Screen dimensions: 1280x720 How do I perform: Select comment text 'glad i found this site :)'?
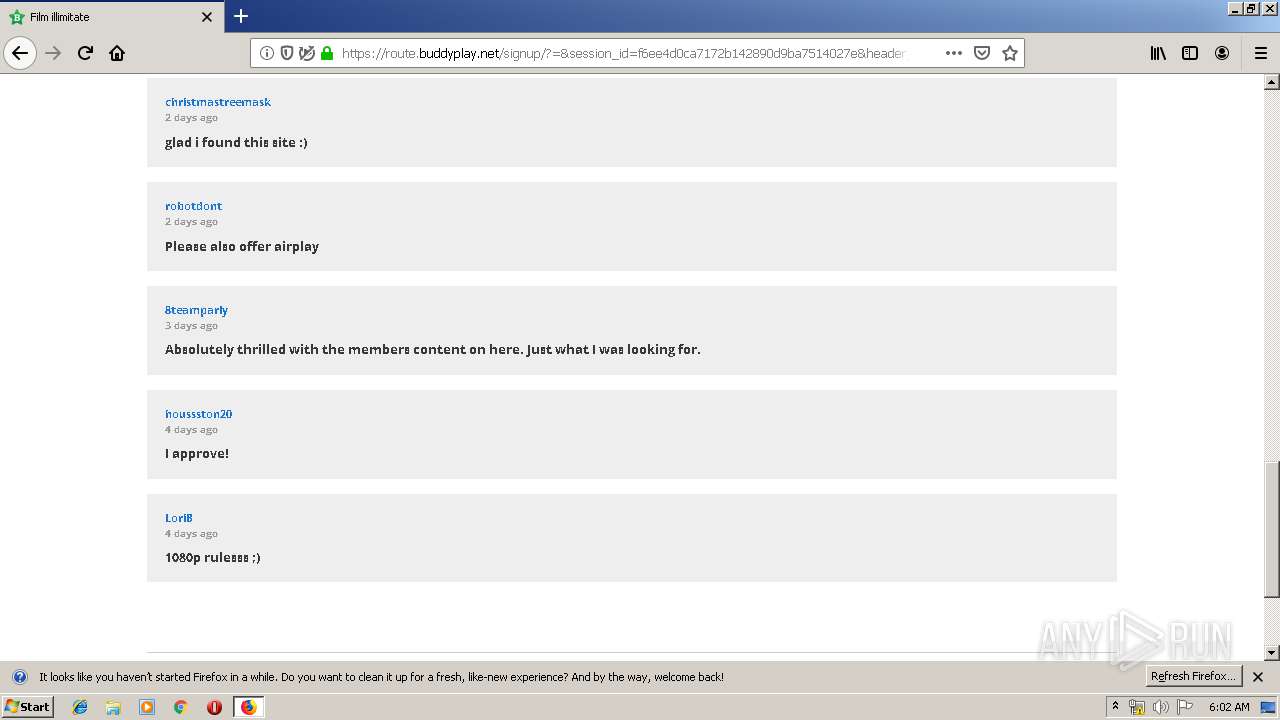[x=236, y=142]
